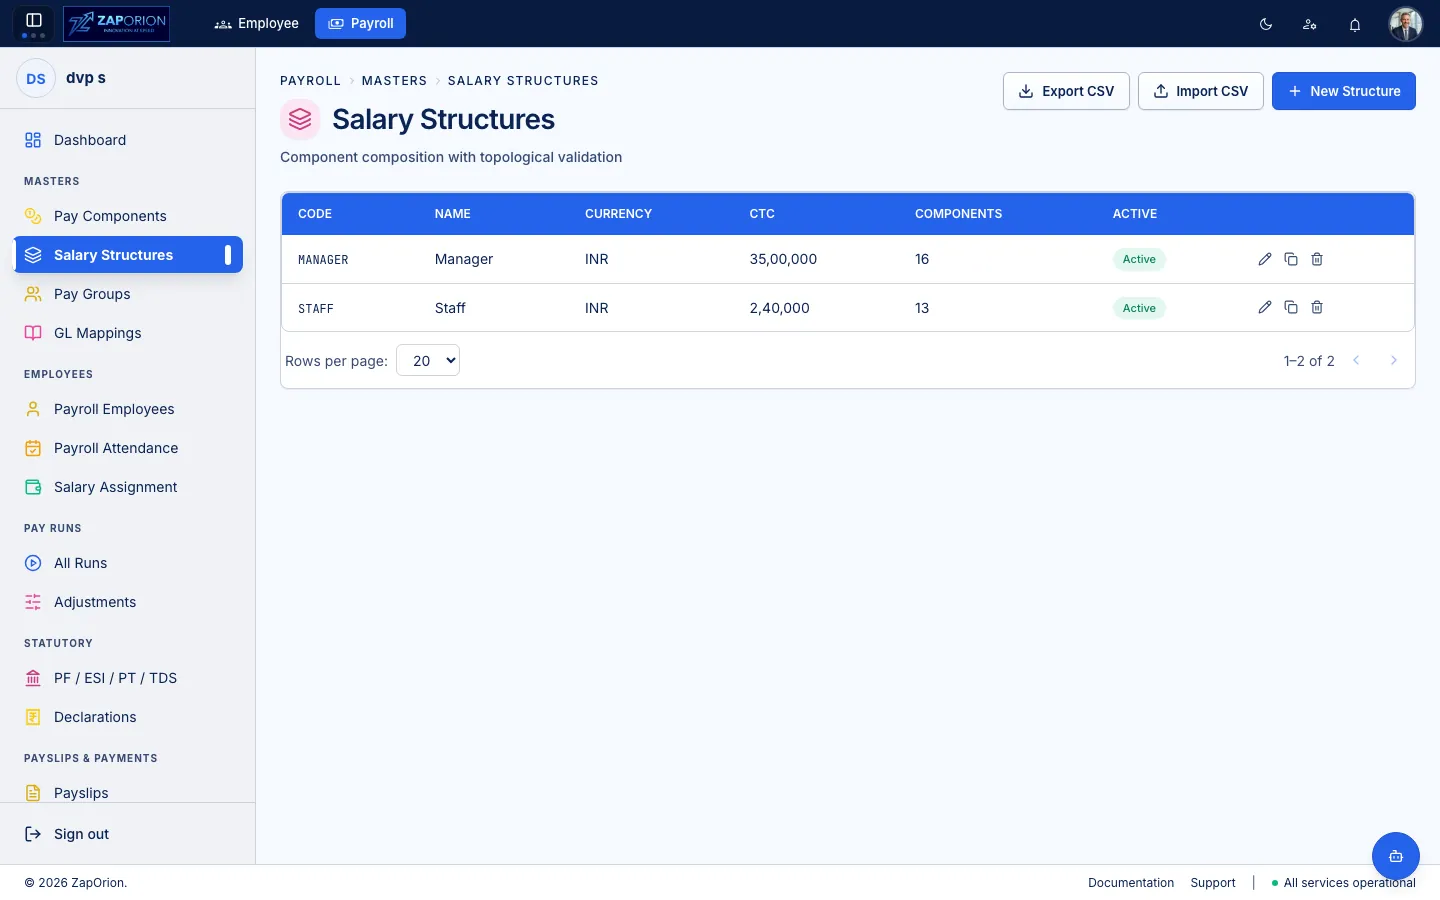The width and height of the screenshot is (1440, 900).
Task: Click the ZapOrion logo
Action: [x=116, y=23]
